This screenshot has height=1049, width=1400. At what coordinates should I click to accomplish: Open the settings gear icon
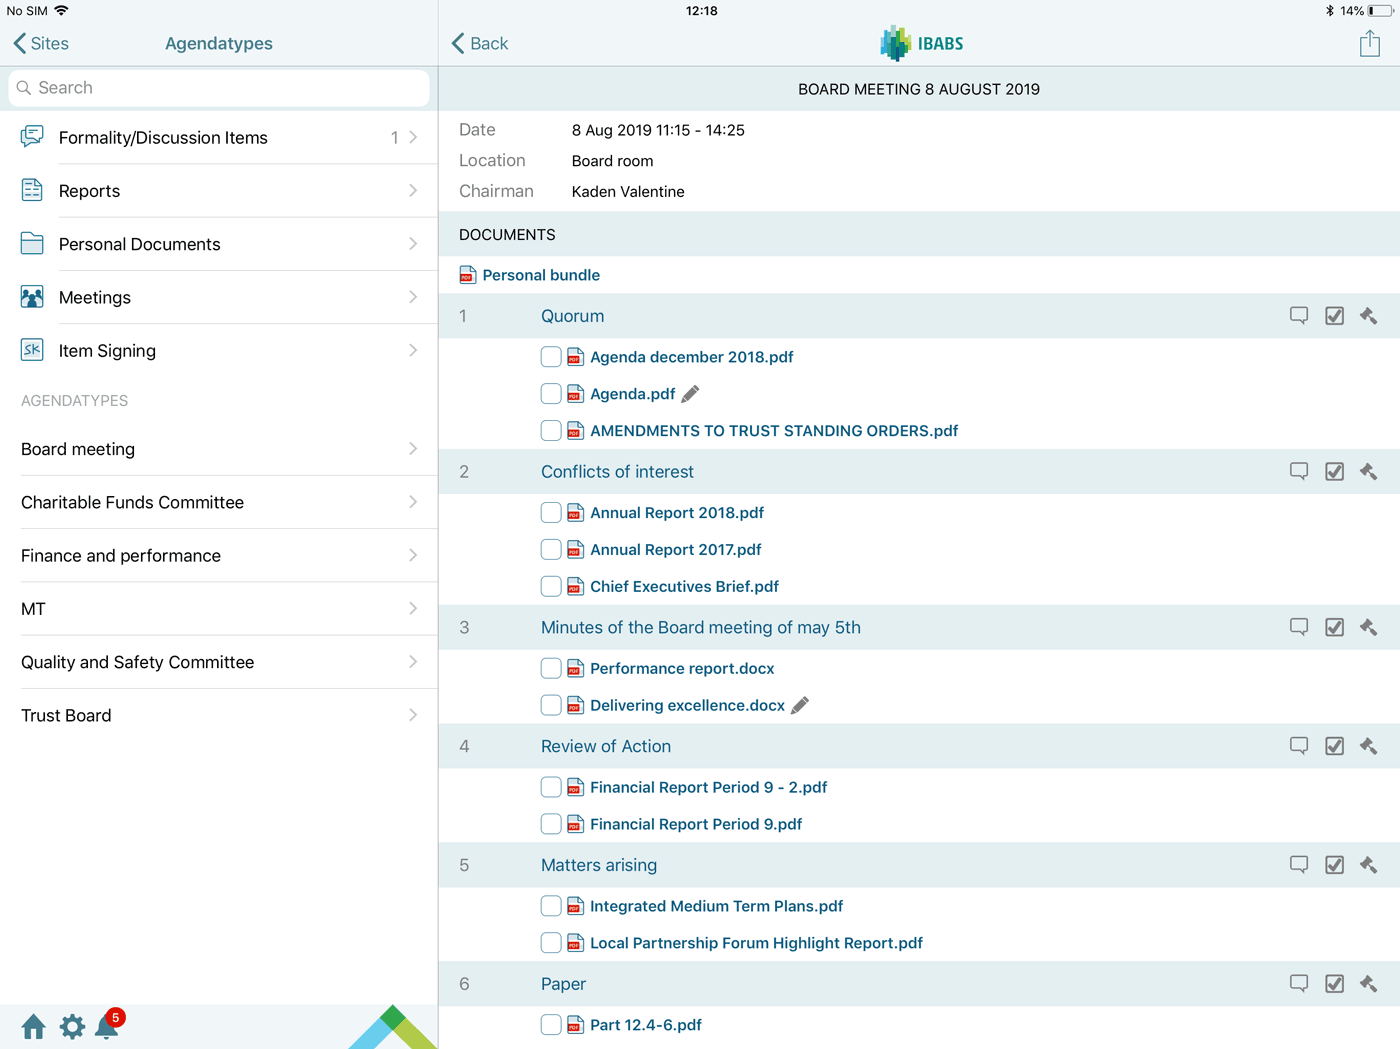click(71, 1027)
